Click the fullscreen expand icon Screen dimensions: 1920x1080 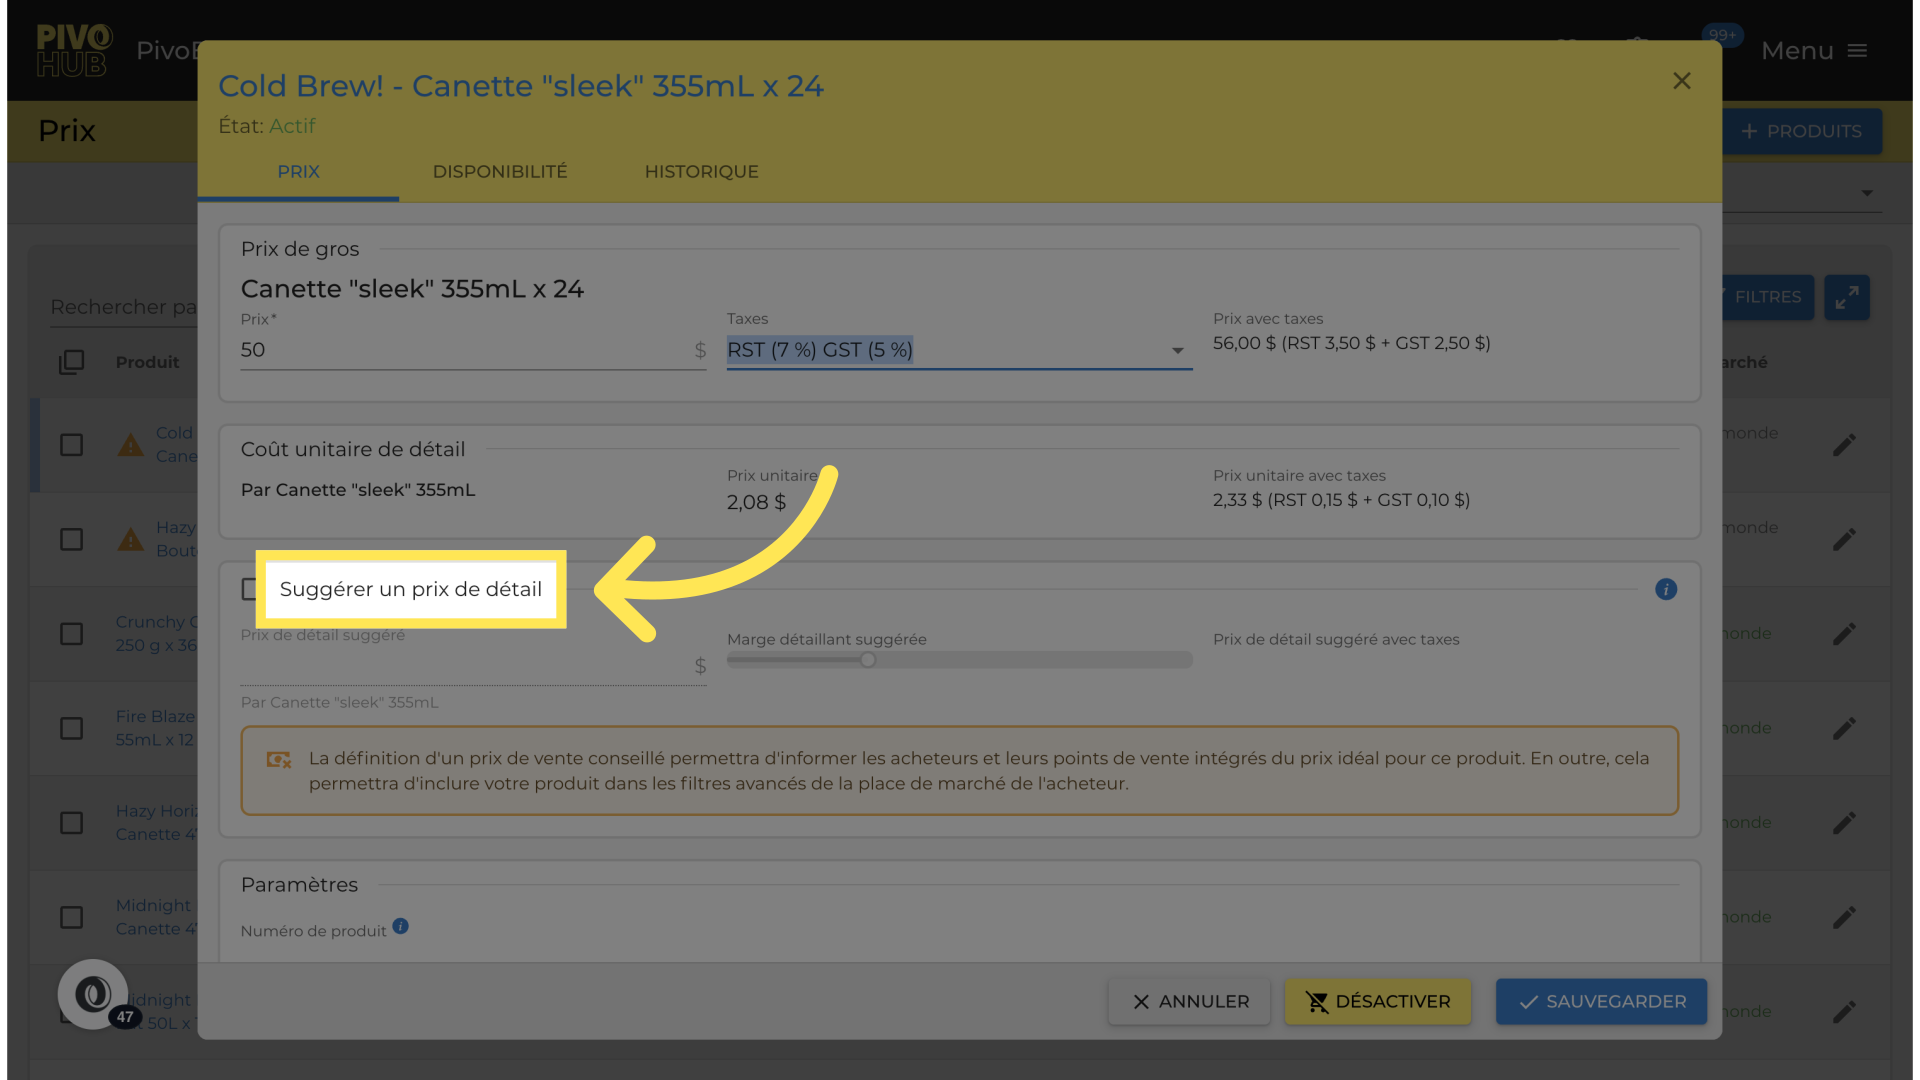tap(1846, 297)
